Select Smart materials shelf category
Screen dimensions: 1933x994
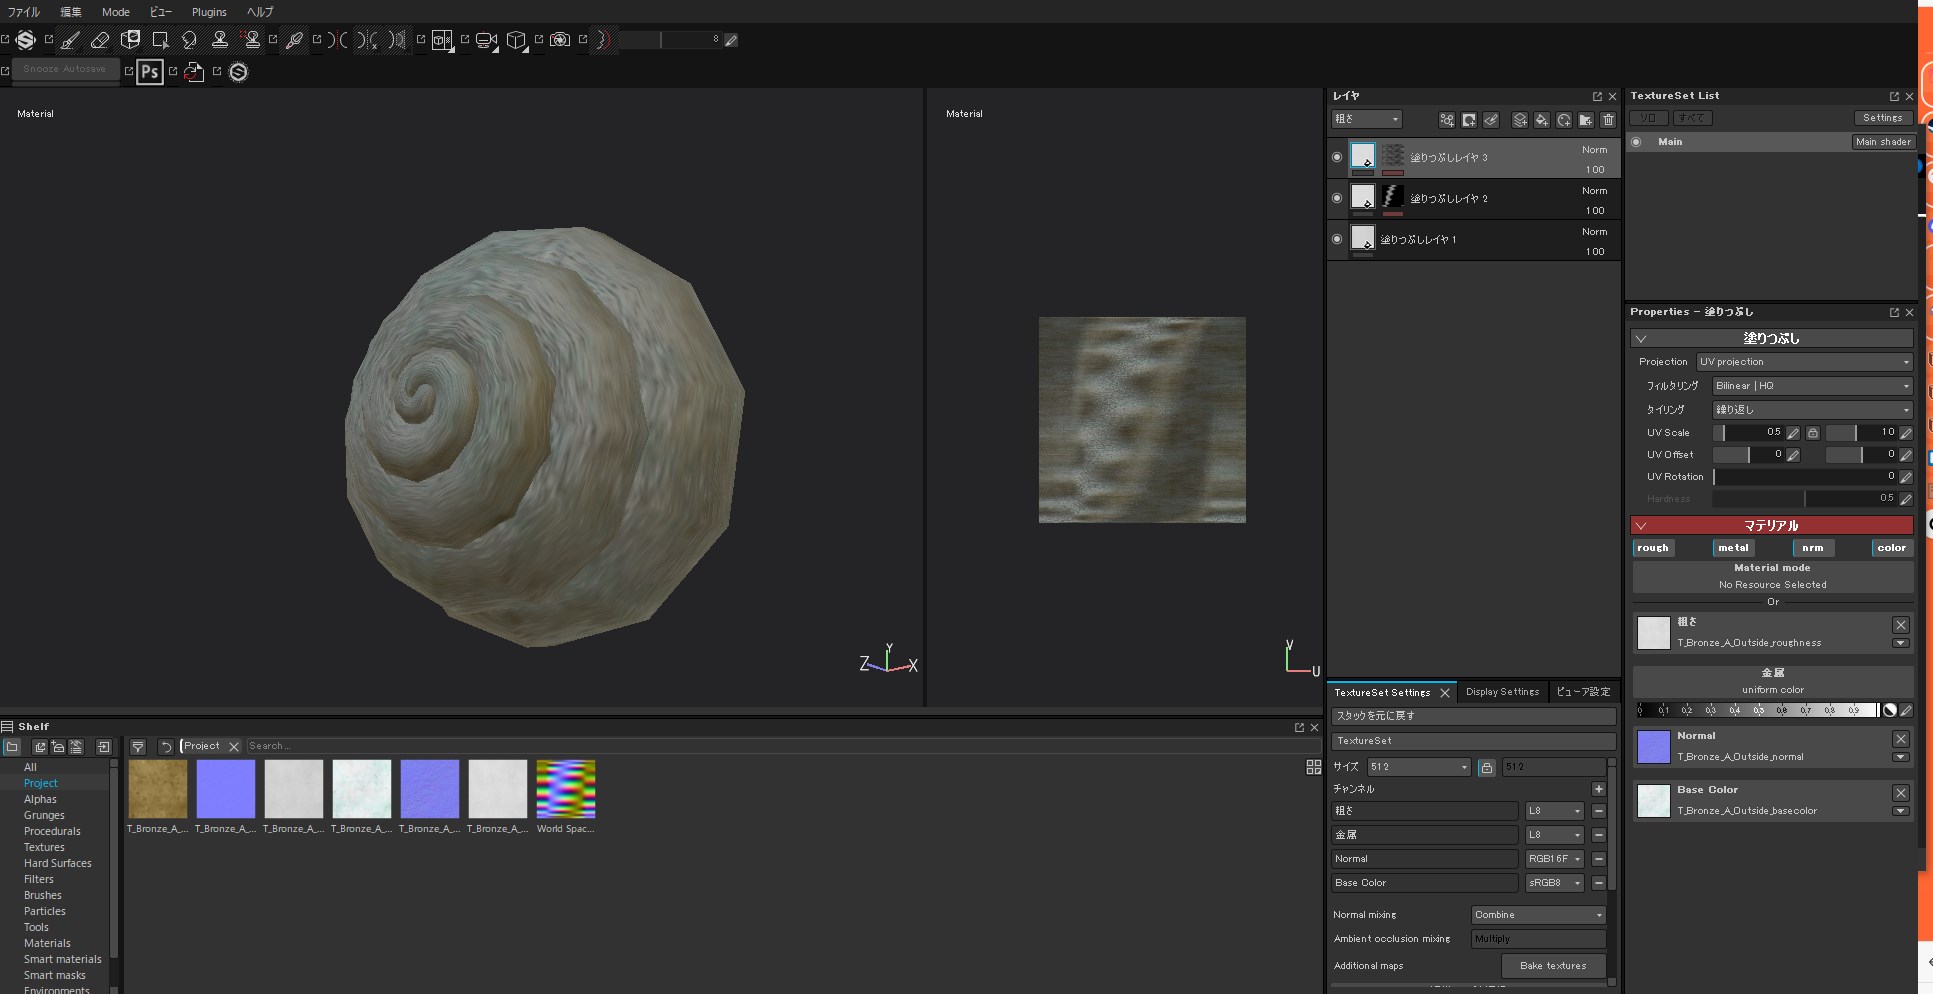click(63, 959)
